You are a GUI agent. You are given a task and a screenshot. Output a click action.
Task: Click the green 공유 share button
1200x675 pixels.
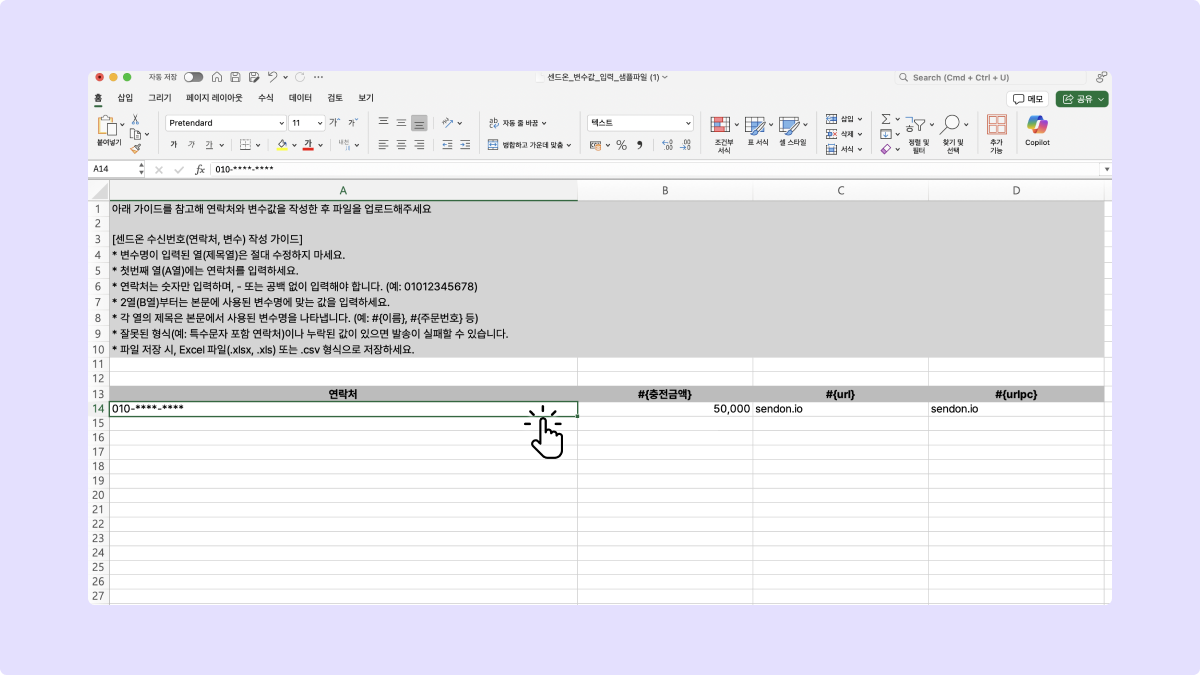point(1081,99)
